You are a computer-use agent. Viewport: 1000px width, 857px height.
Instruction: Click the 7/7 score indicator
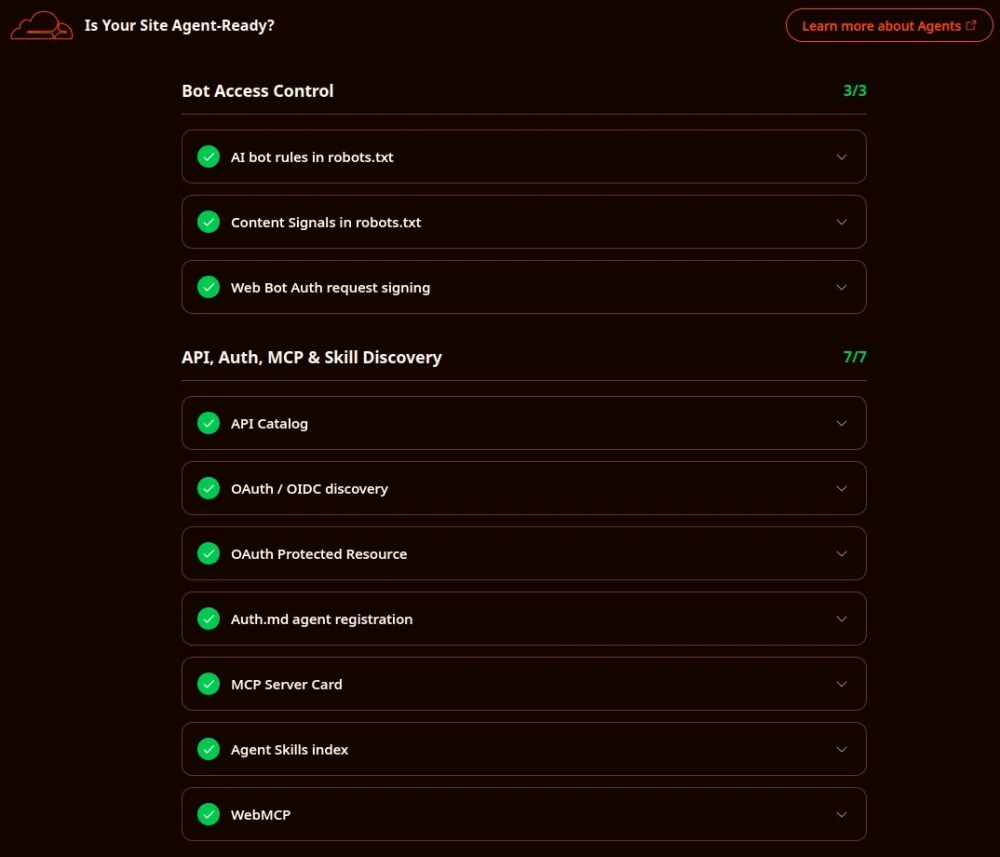(x=855, y=357)
